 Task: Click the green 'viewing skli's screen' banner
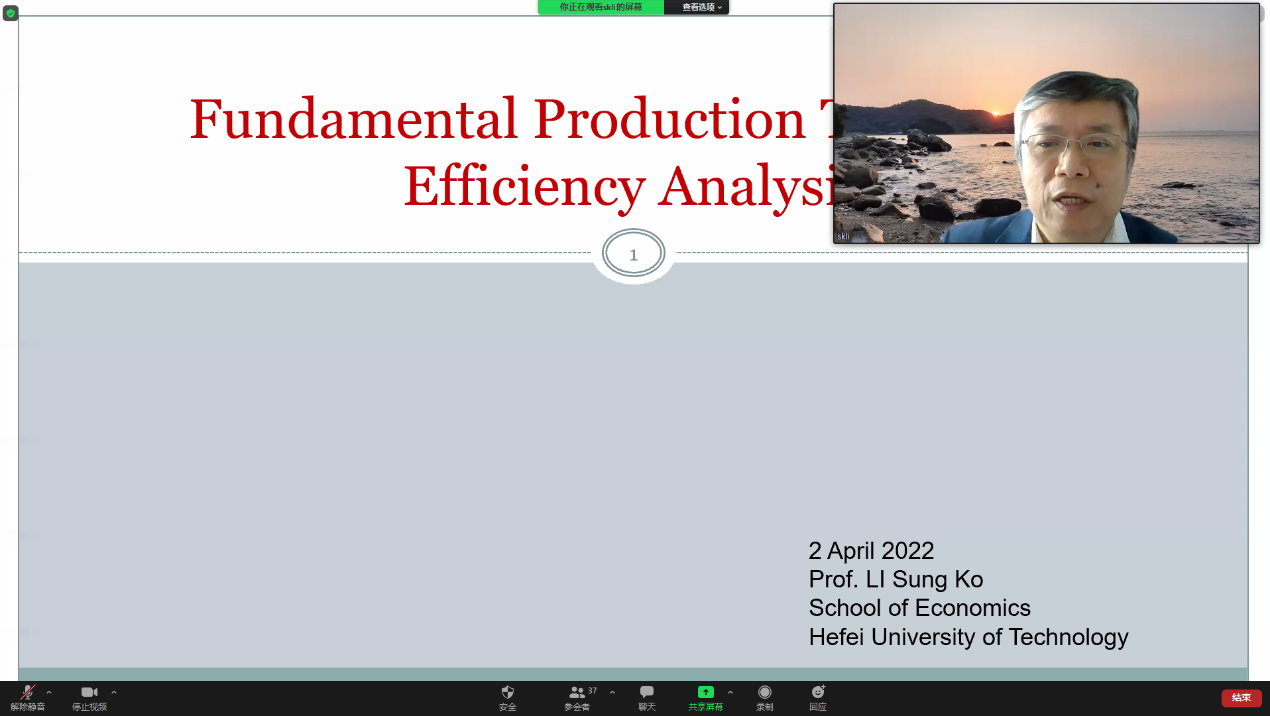(600, 7)
